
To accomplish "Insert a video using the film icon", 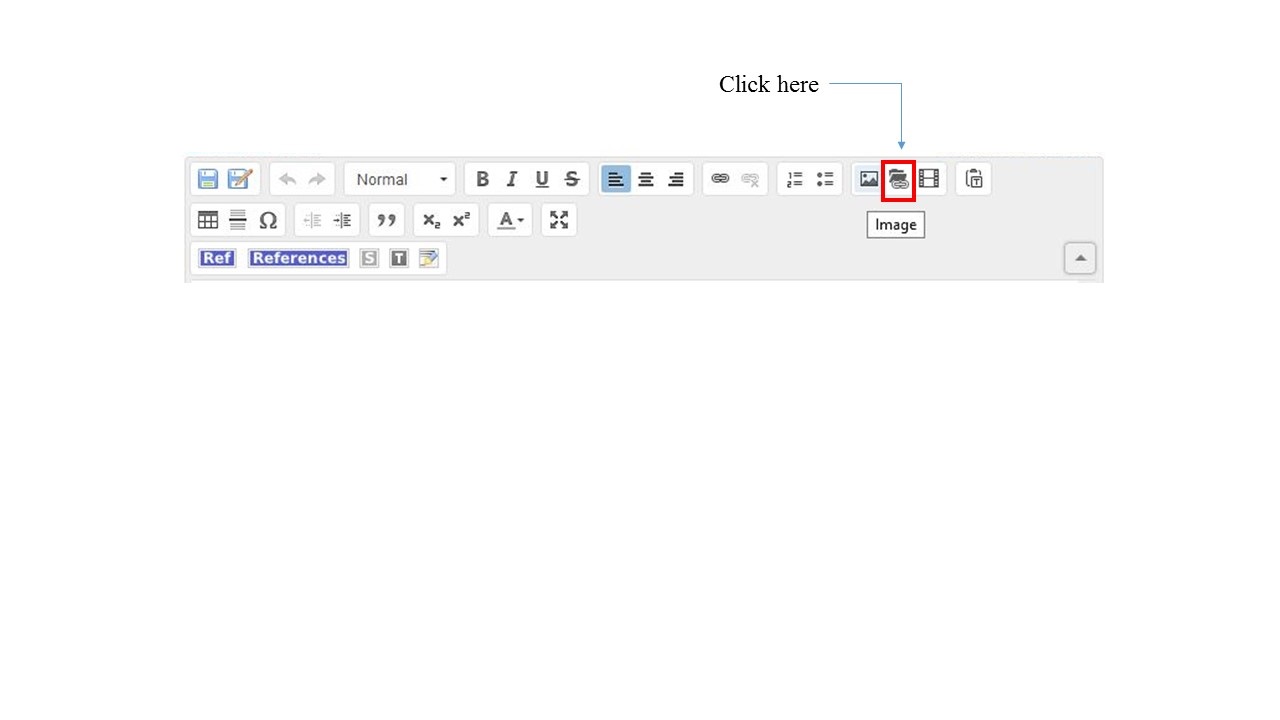I will click(929, 179).
